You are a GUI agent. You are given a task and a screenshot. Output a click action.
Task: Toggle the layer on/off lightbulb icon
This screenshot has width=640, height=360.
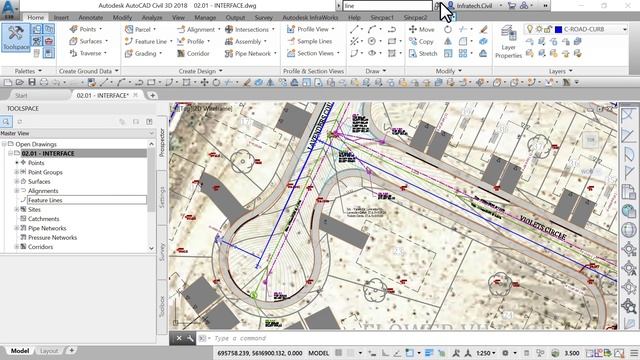(530, 29)
